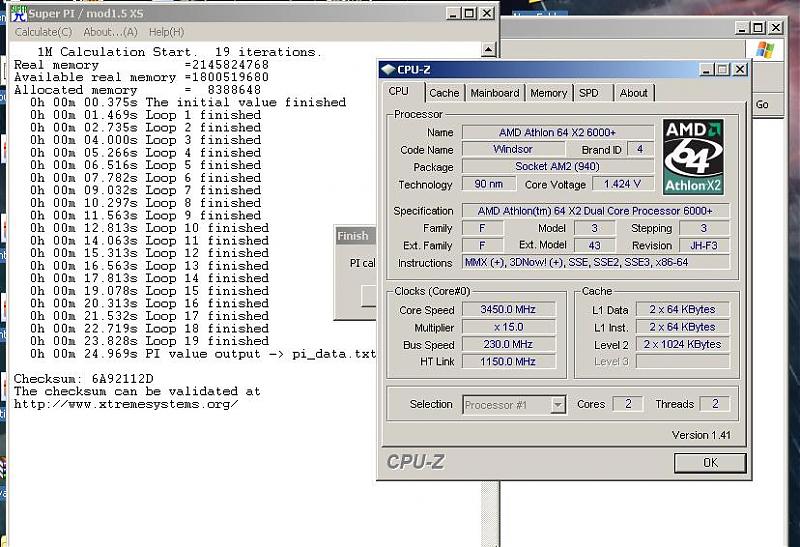The height and width of the screenshot is (547, 800).
Task: Click the Loop 1 finished line
Action: point(145,115)
